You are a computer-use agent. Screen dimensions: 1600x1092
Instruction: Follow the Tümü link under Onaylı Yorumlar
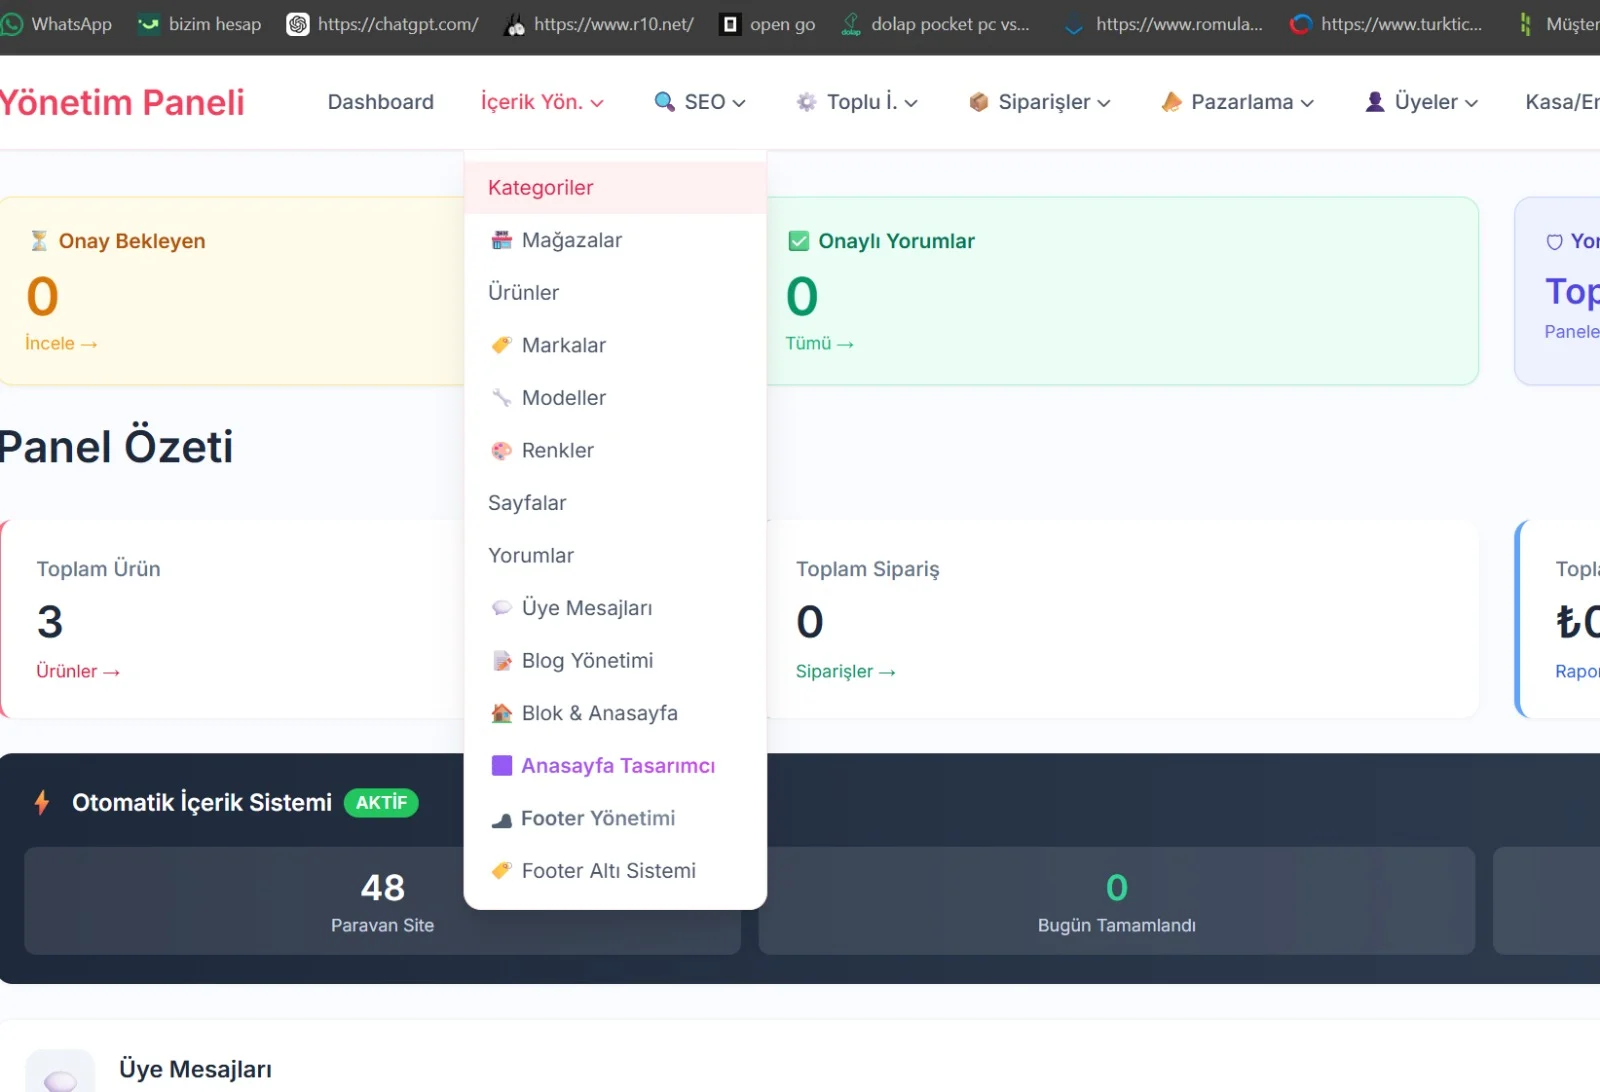click(x=819, y=343)
